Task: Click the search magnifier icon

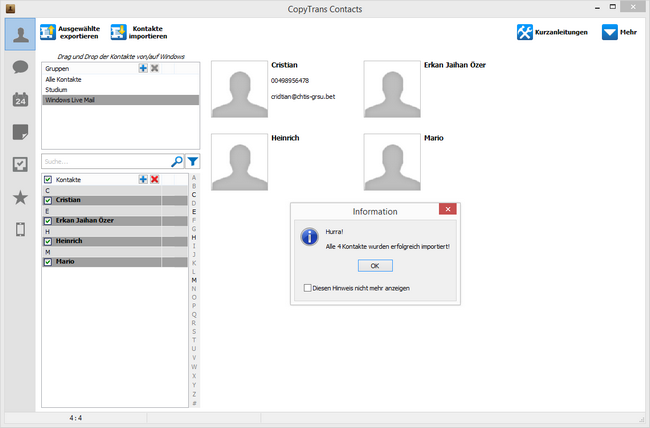Action: pos(177,161)
